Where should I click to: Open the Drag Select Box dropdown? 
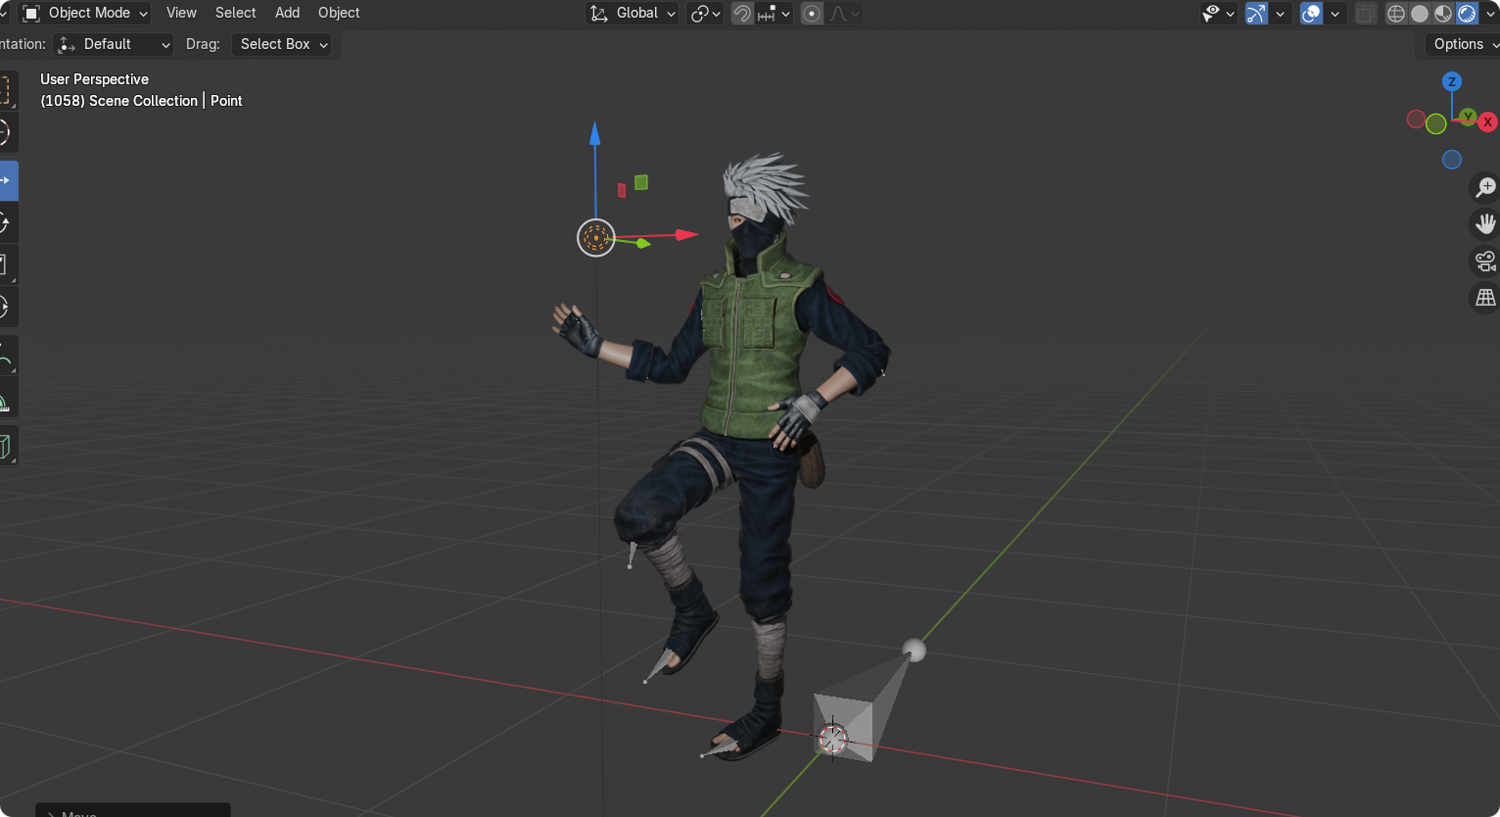(x=281, y=44)
